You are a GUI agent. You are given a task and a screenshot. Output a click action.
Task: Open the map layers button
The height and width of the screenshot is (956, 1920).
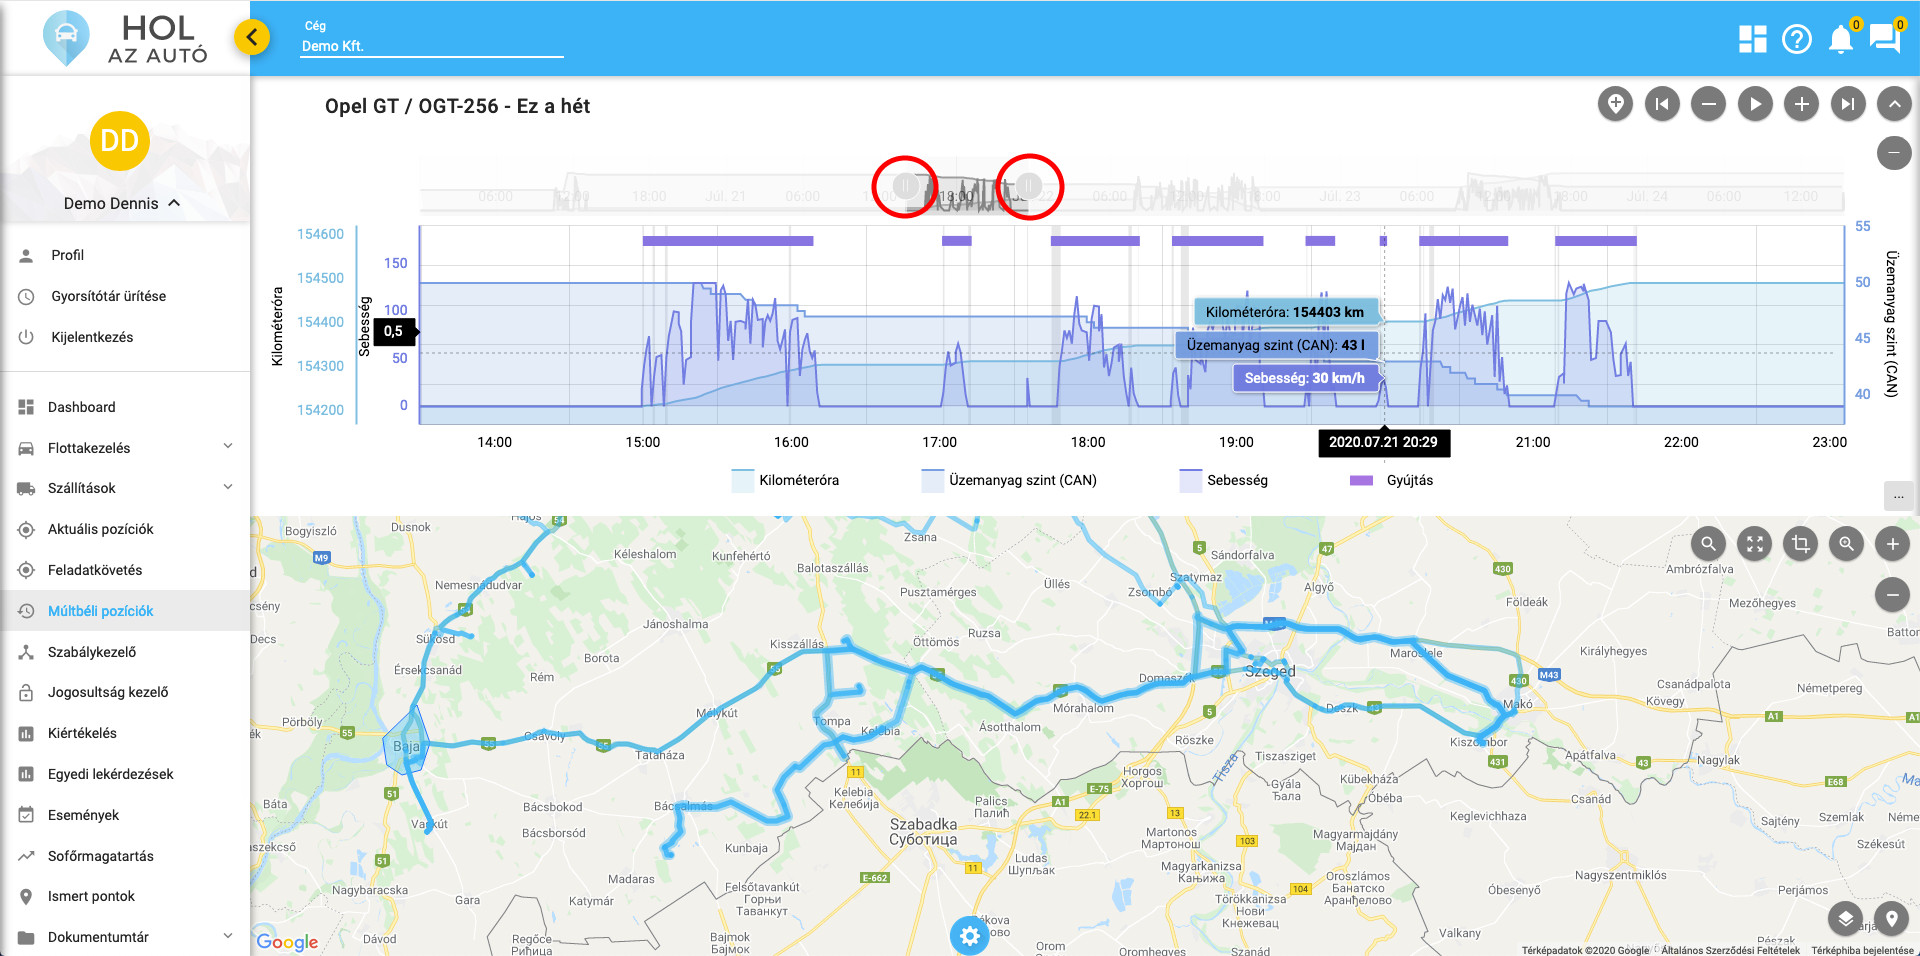tap(1845, 918)
